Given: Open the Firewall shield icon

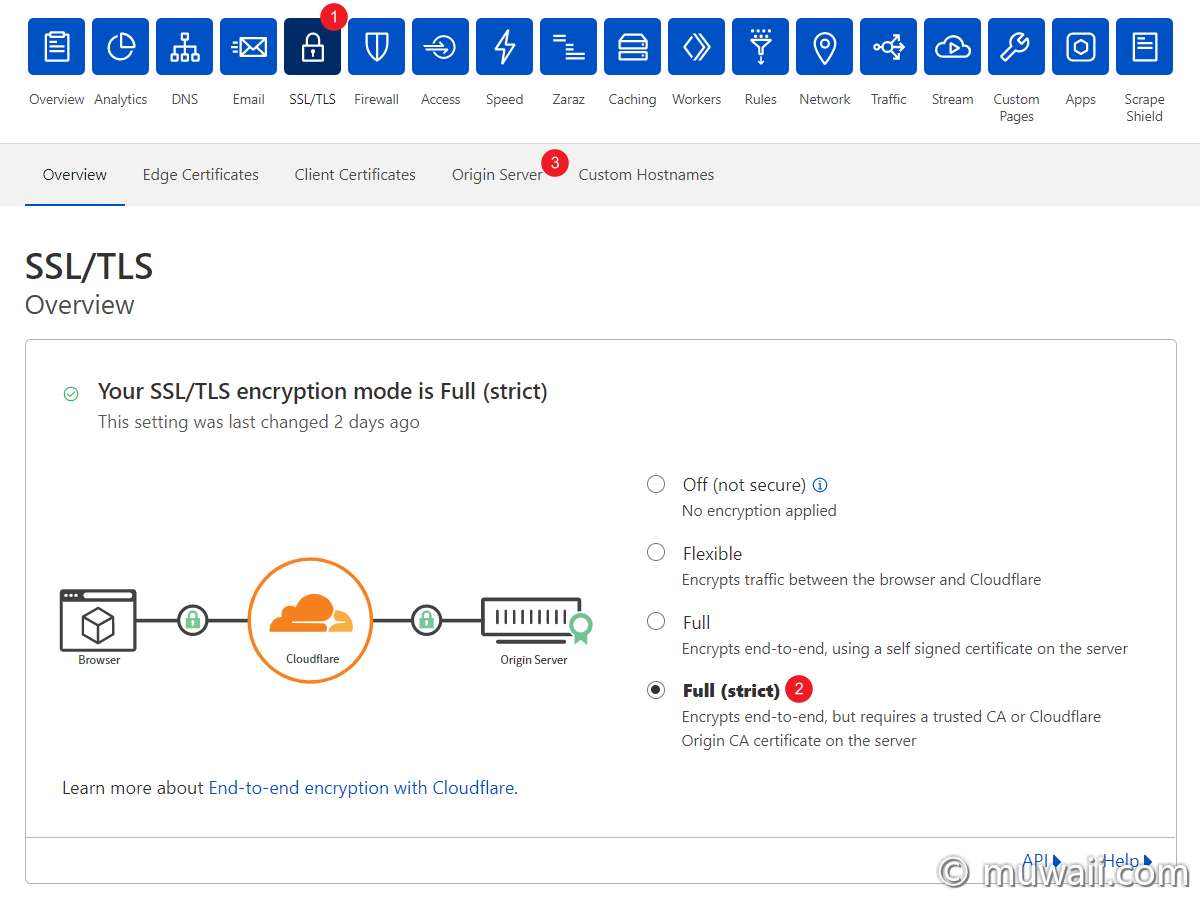Looking at the screenshot, I should coord(377,47).
